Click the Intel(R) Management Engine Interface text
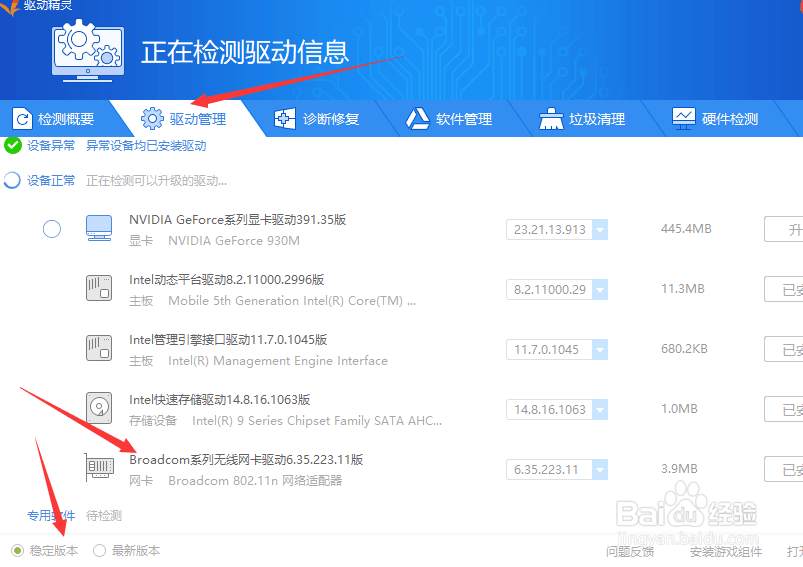This screenshot has width=803, height=567. pos(278,361)
